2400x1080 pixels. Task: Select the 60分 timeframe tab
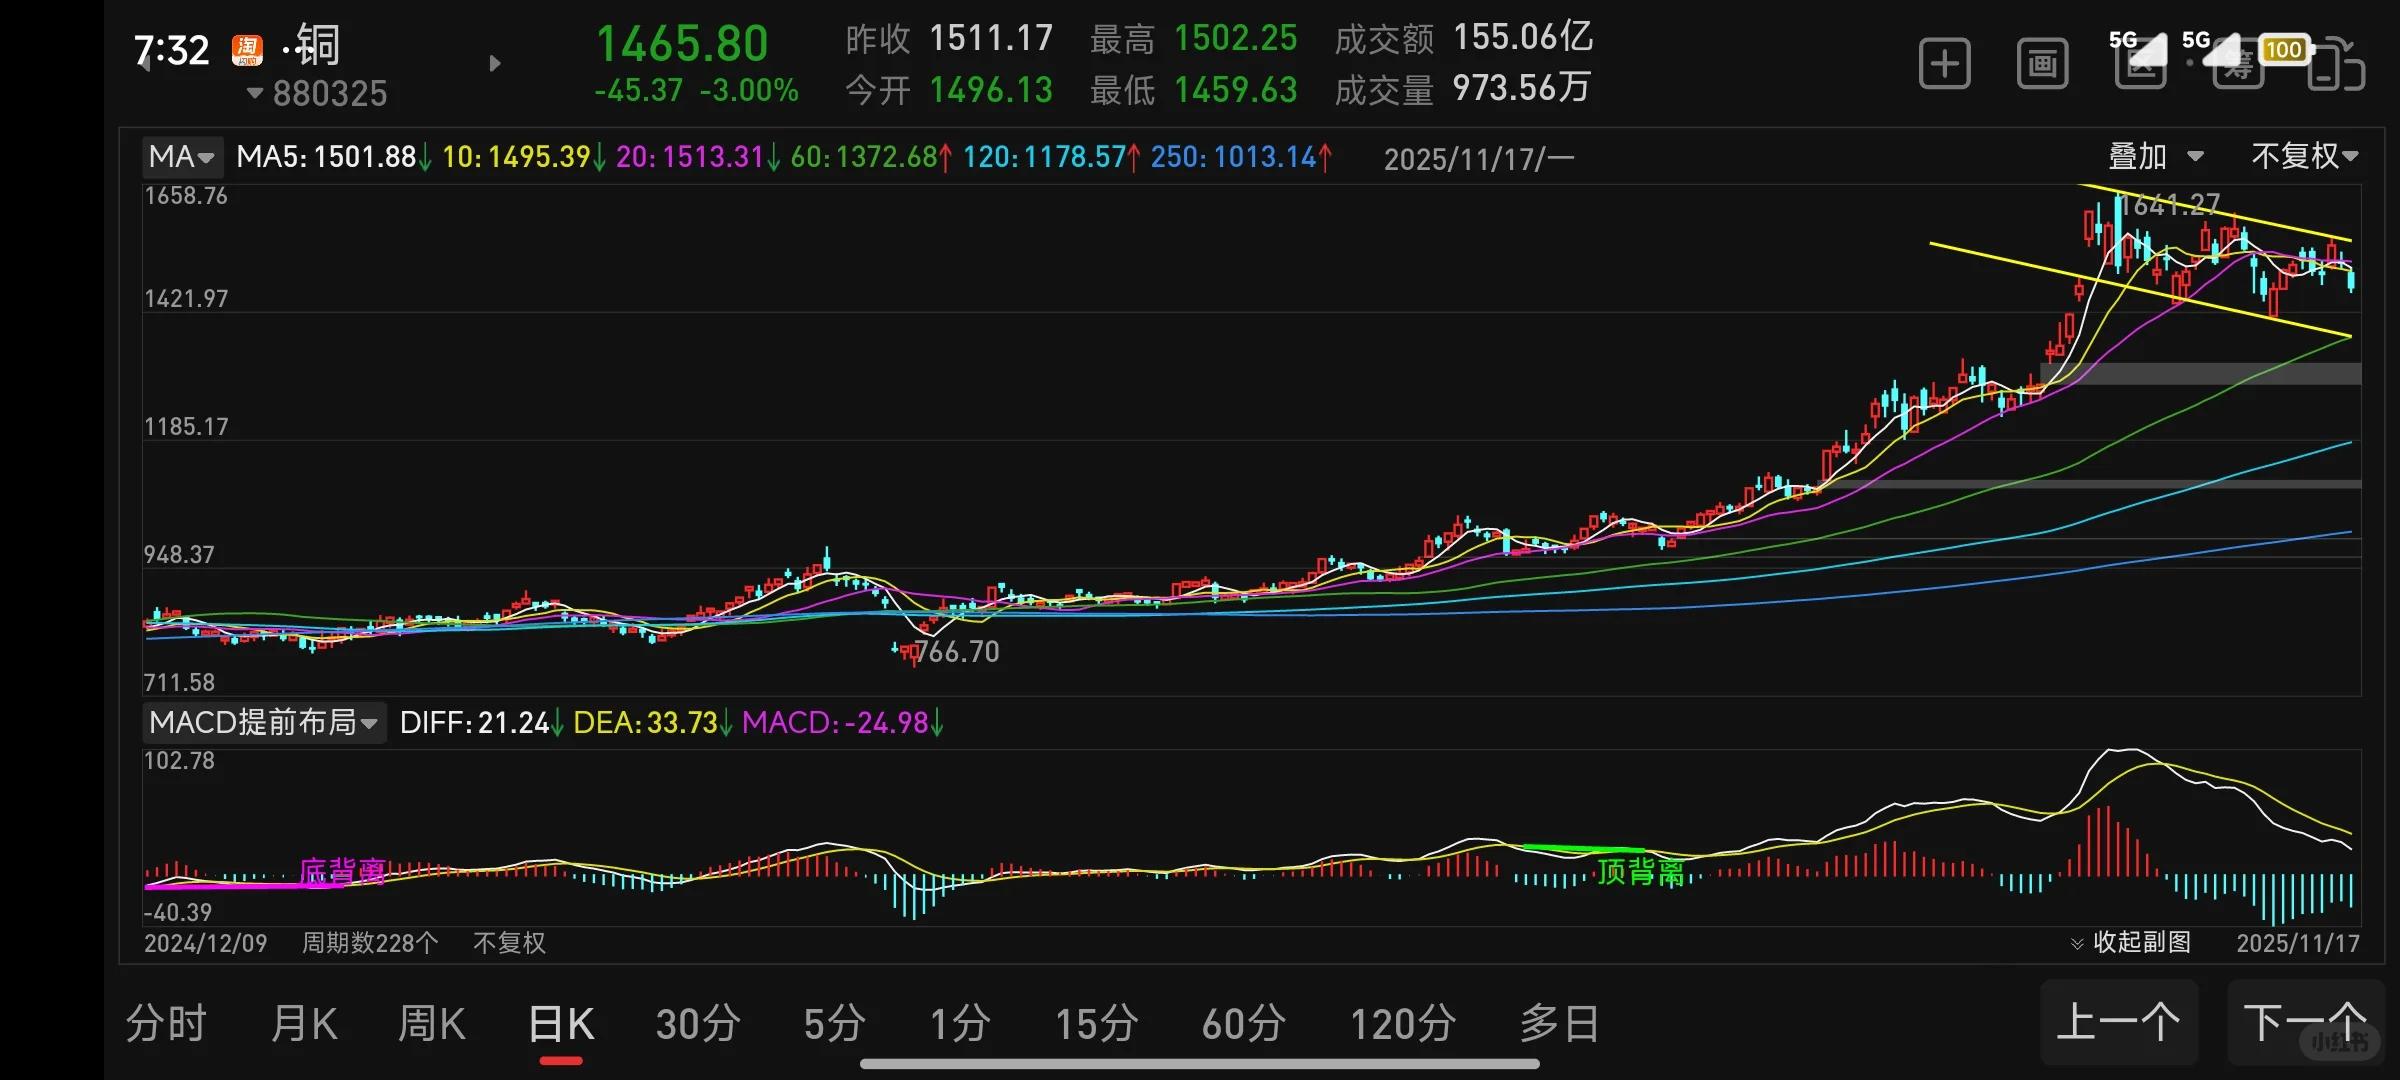point(1243,1024)
